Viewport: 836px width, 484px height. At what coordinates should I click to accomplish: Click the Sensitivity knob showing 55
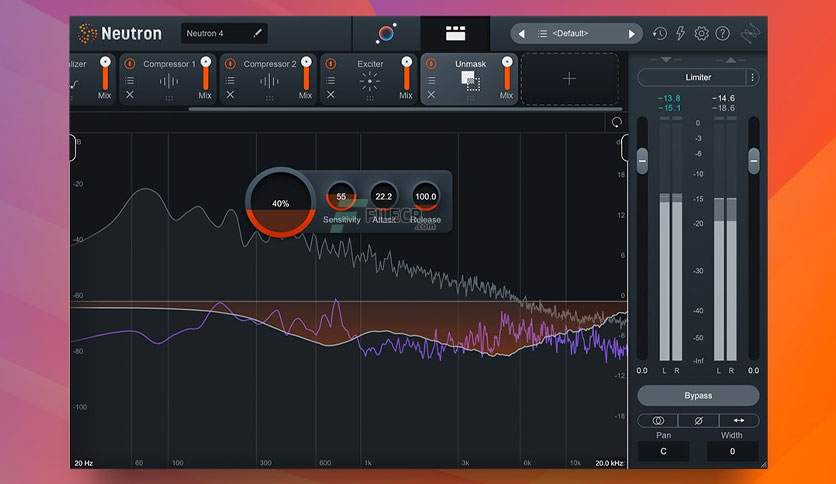[341, 197]
